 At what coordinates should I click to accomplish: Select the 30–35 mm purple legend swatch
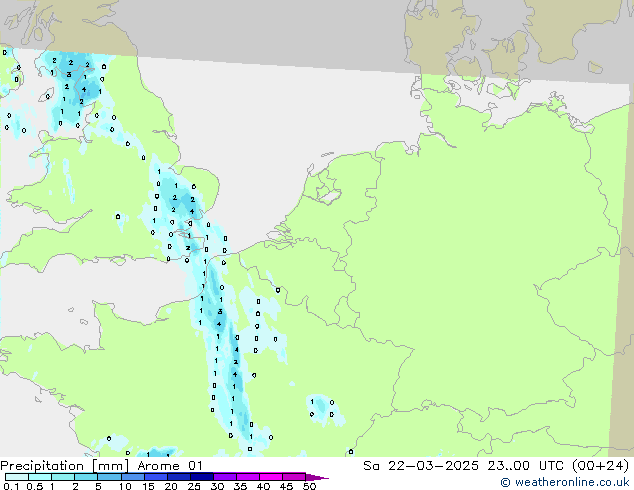click(224, 477)
